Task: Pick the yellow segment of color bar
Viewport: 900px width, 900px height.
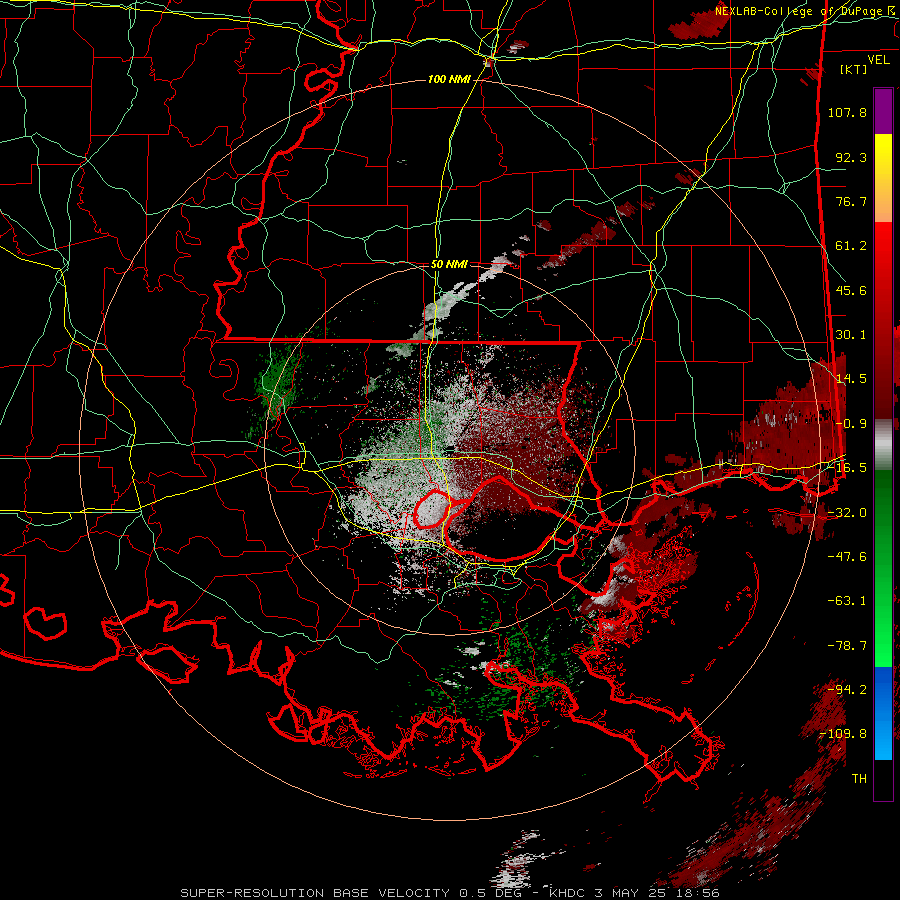Action: [x=883, y=166]
